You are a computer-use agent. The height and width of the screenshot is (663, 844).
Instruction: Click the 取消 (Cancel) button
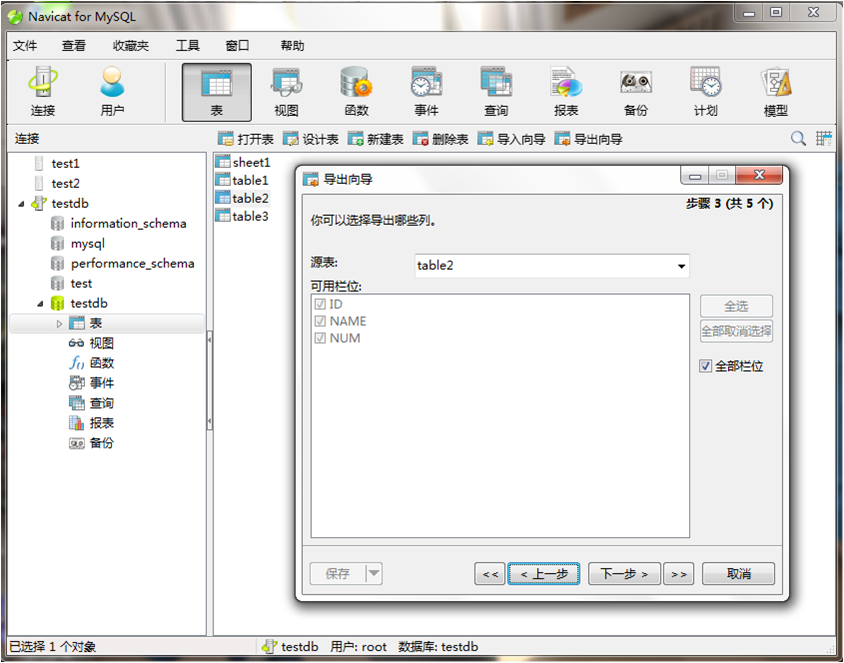coord(739,574)
